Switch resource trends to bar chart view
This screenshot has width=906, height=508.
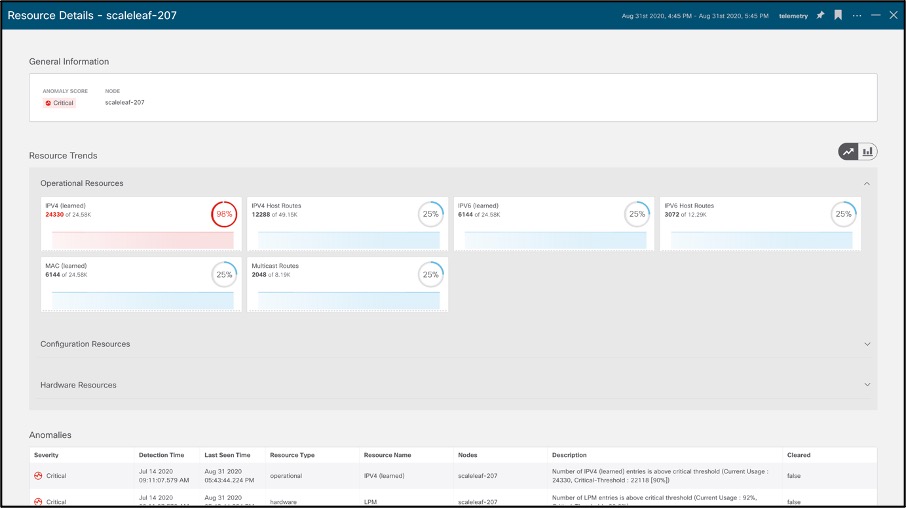pyautogui.click(x=867, y=151)
